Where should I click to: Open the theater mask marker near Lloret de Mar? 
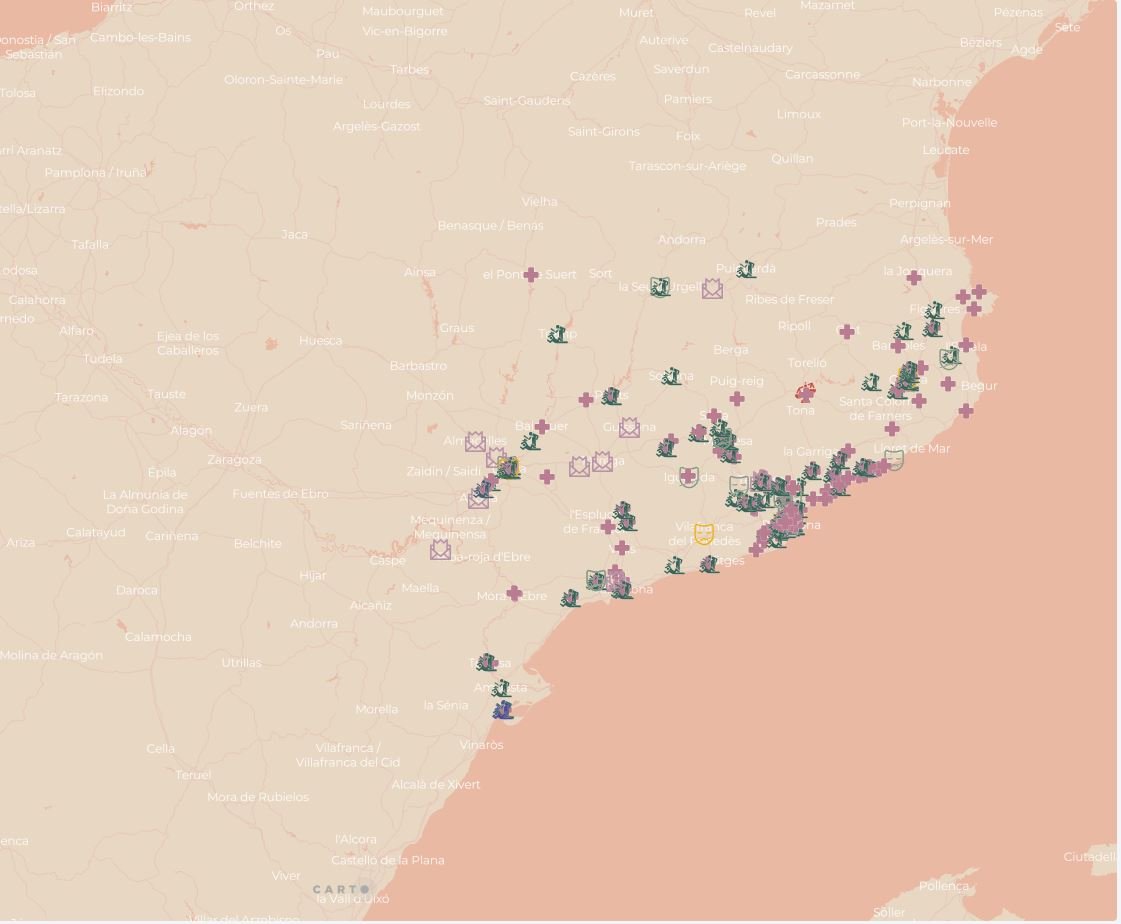894,459
